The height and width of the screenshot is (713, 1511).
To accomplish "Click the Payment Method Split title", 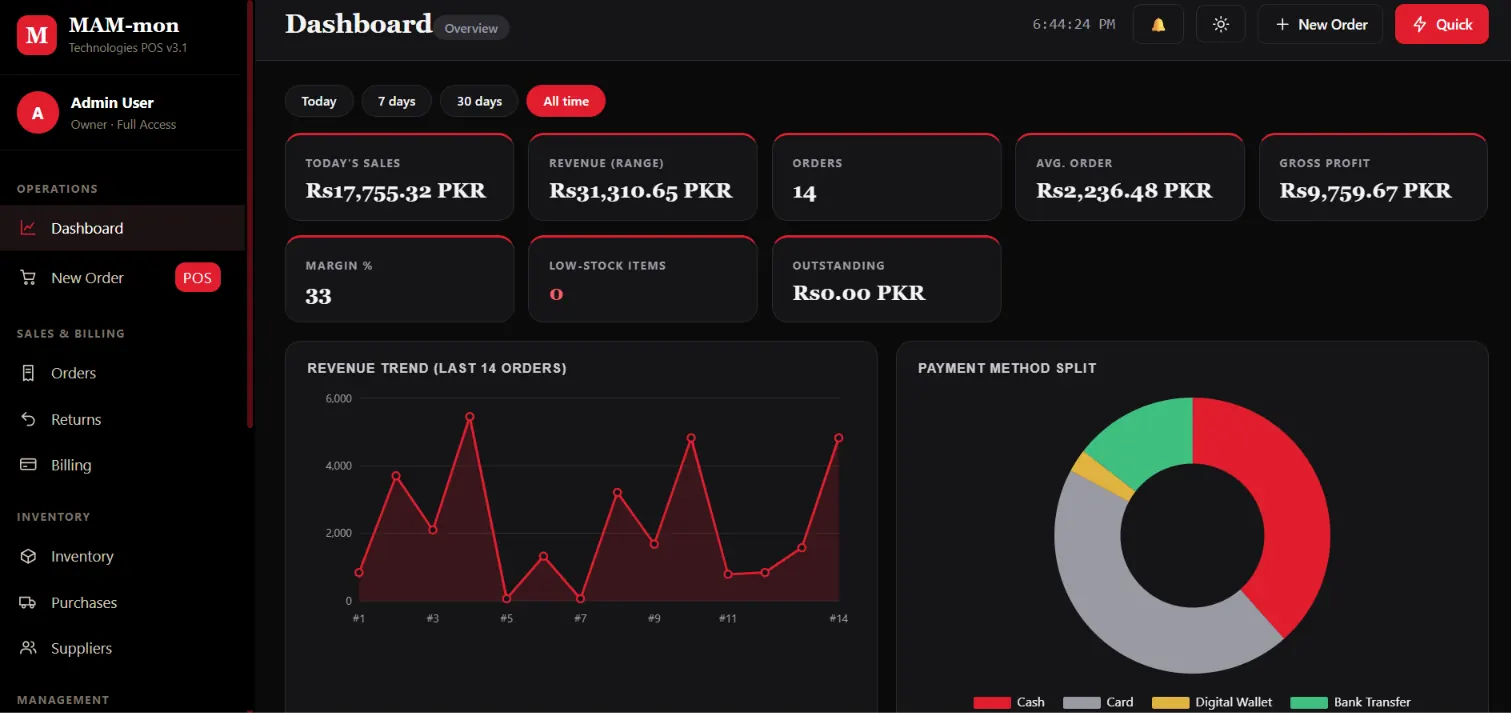I will pyautogui.click(x=1007, y=368).
